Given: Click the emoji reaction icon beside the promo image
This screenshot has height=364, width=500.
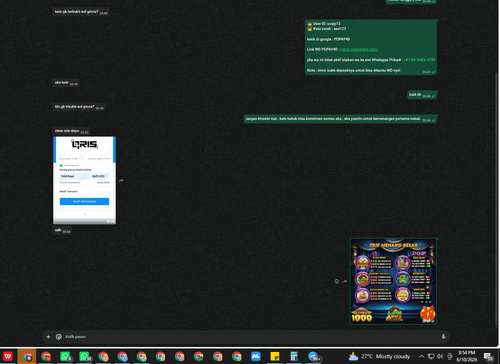Looking at the screenshot, I should (x=337, y=281).
